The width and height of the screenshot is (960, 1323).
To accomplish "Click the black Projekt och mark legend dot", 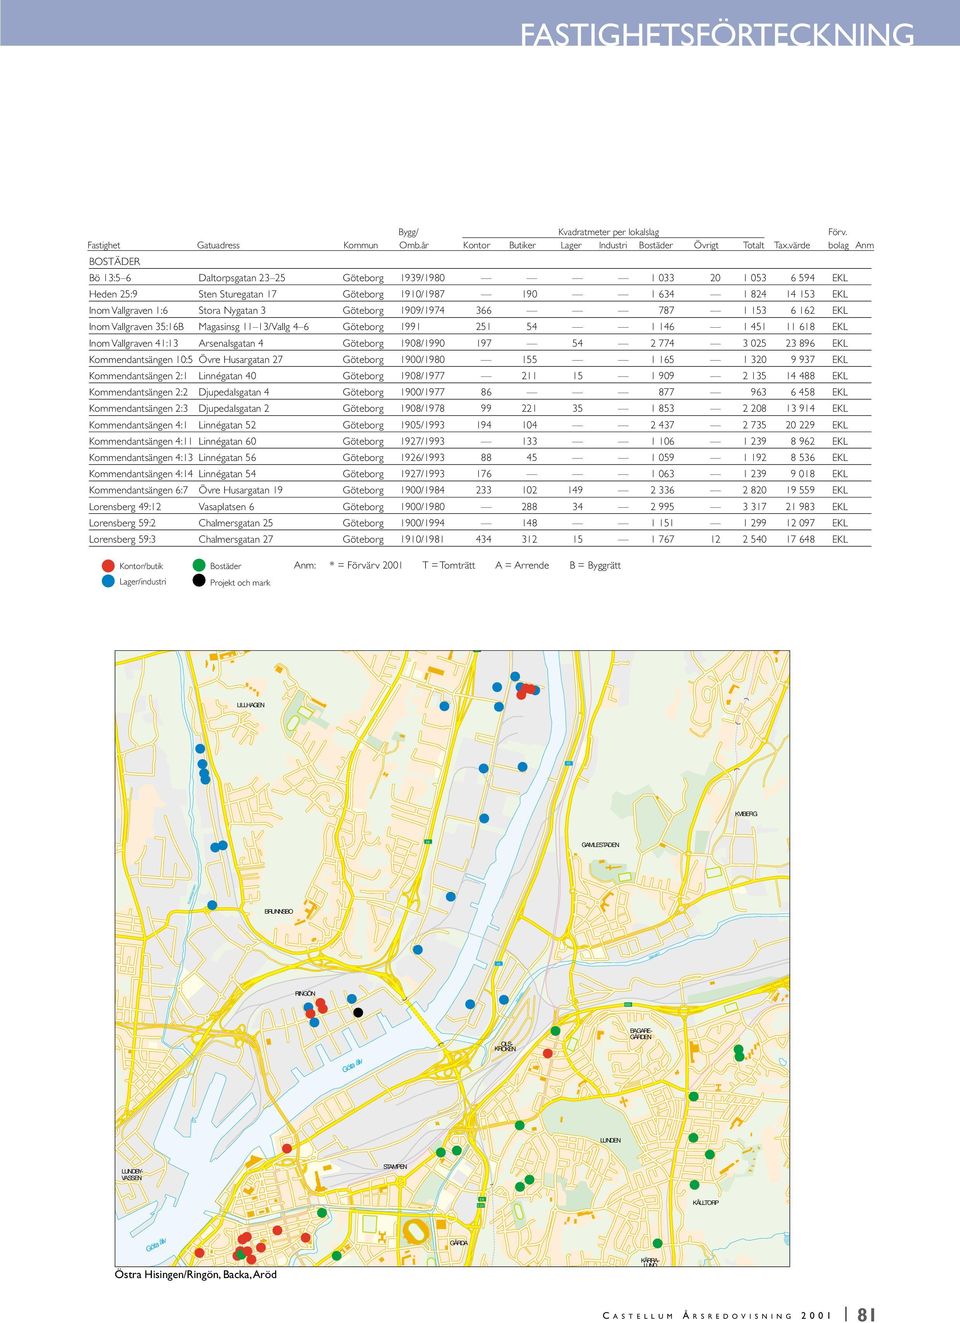I will pyautogui.click(x=199, y=581).
